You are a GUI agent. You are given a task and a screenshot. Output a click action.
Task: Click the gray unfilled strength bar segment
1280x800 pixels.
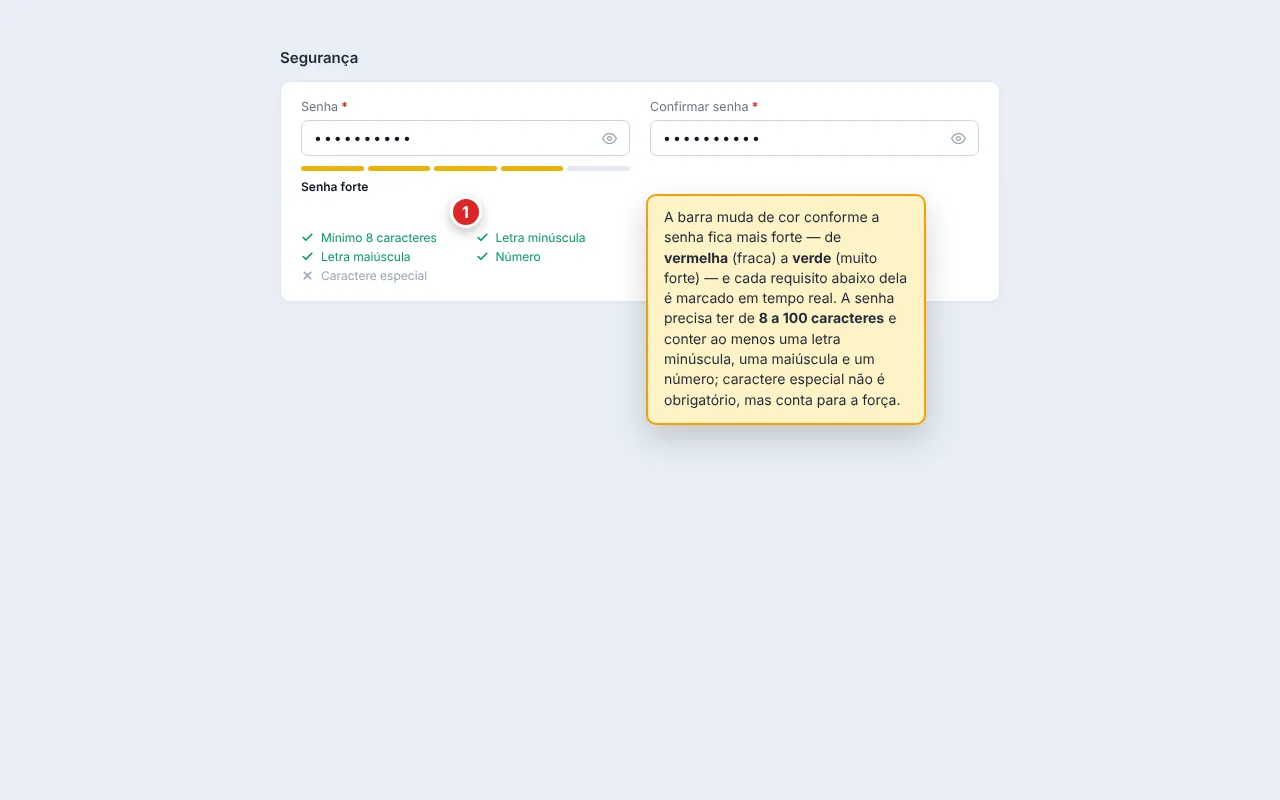(x=598, y=168)
